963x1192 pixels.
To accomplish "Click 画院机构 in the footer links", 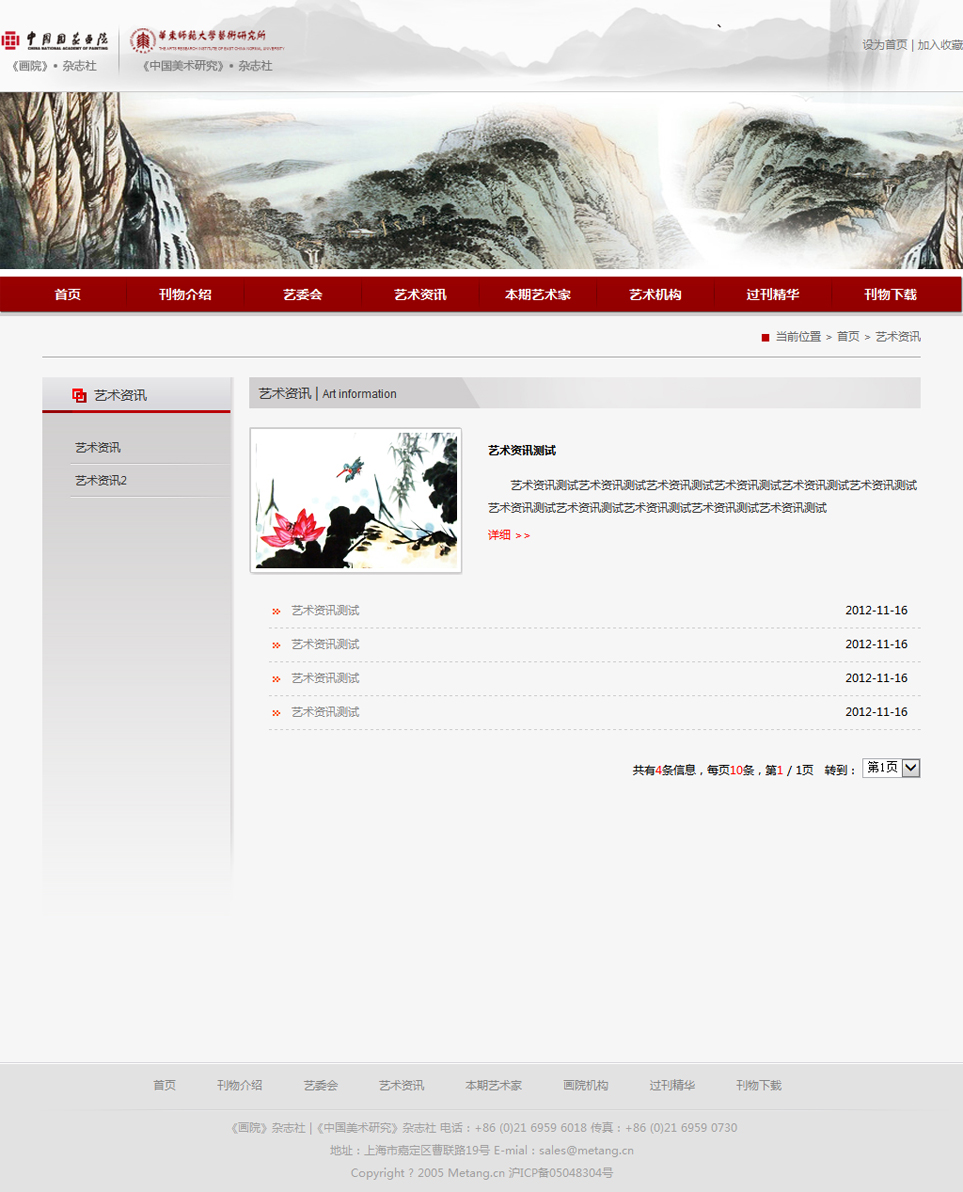I will point(586,1086).
